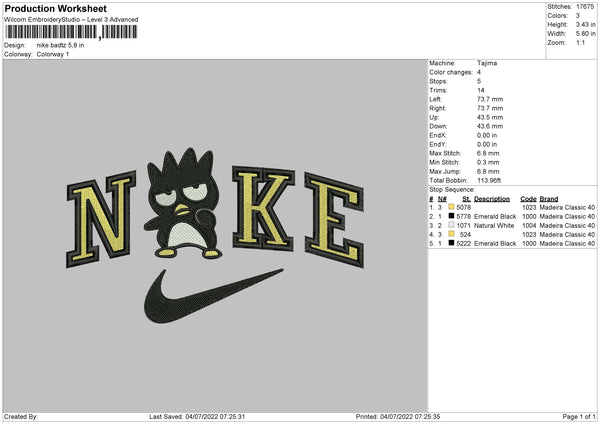Viewport: 600px width, 424px height.
Task: Click the Trims value '14'
Action: point(481,90)
